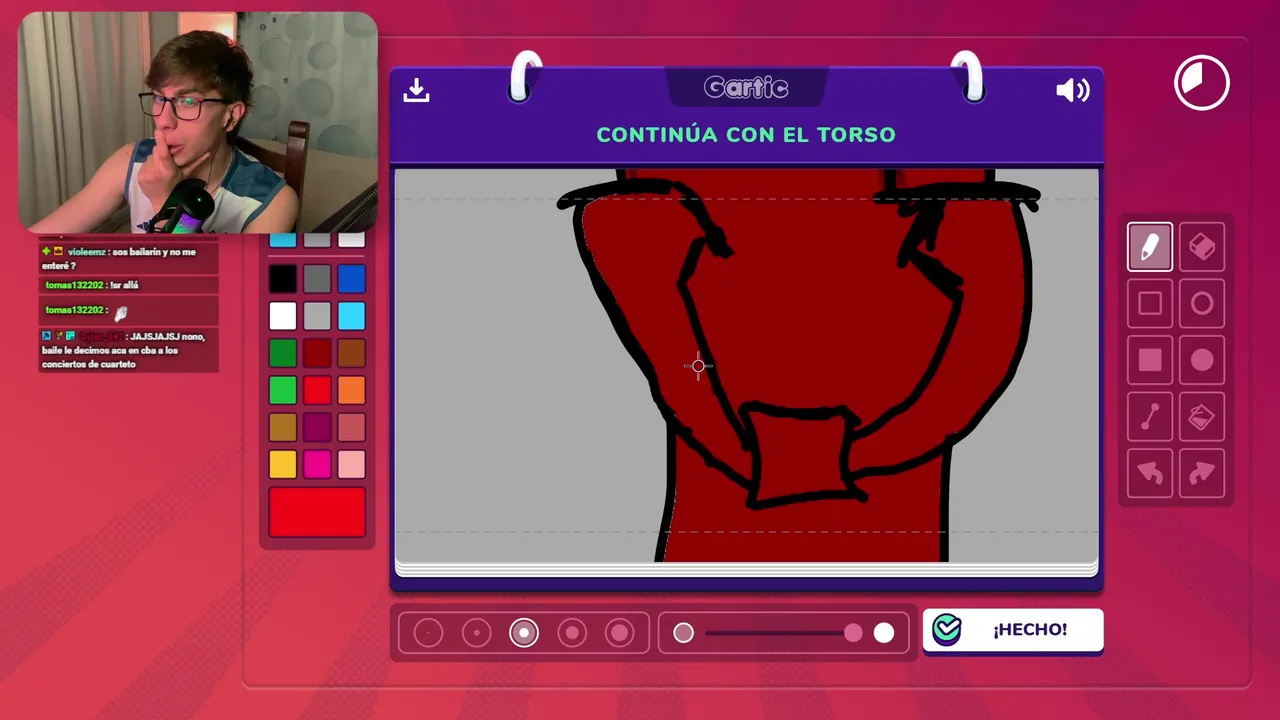Activate the paint bucket fill tool
This screenshot has height=720, width=1280.
1202,417
